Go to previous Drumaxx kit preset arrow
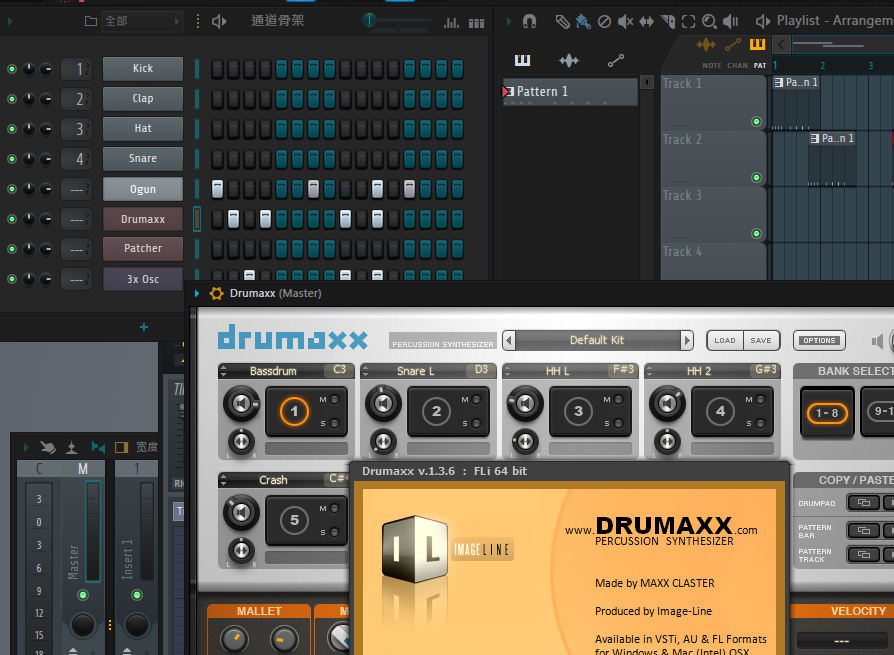 [x=509, y=340]
